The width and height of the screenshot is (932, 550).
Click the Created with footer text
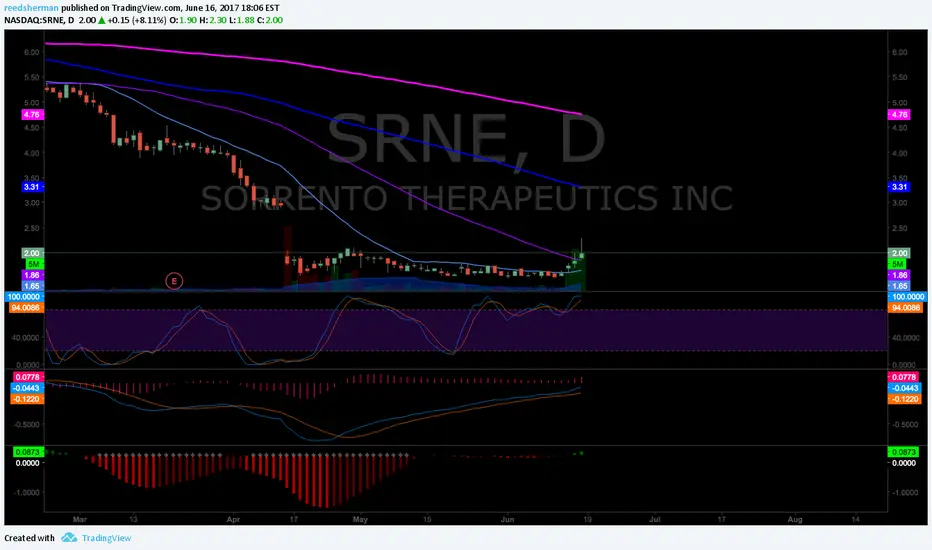(30, 538)
